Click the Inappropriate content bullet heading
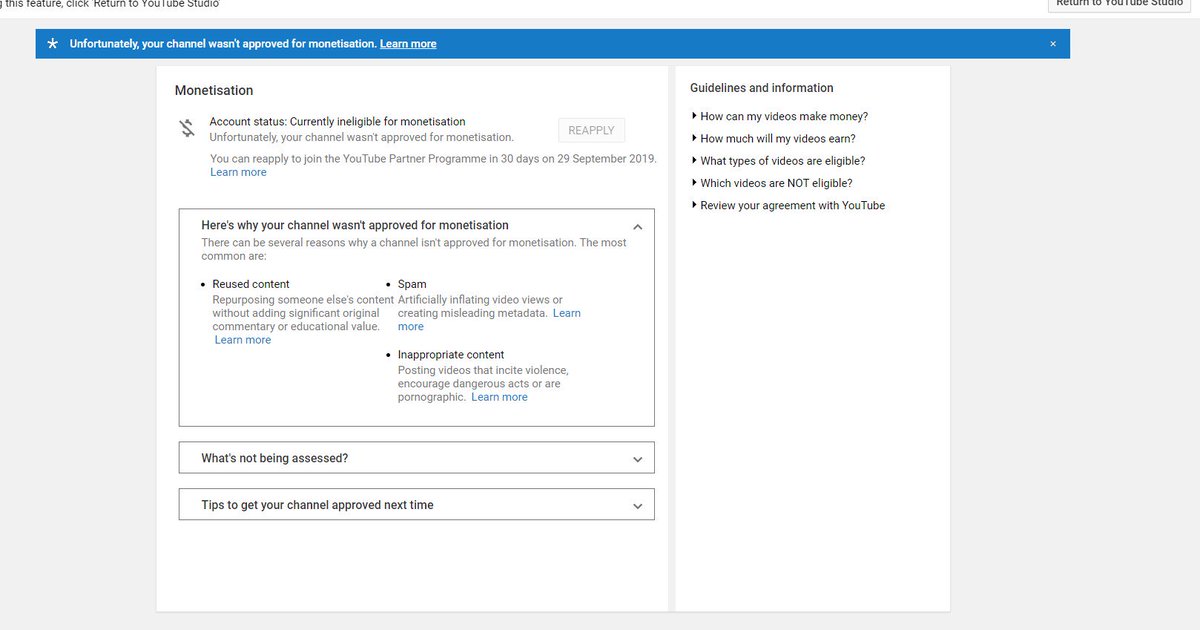Viewport: 1200px width, 630px height. click(451, 355)
